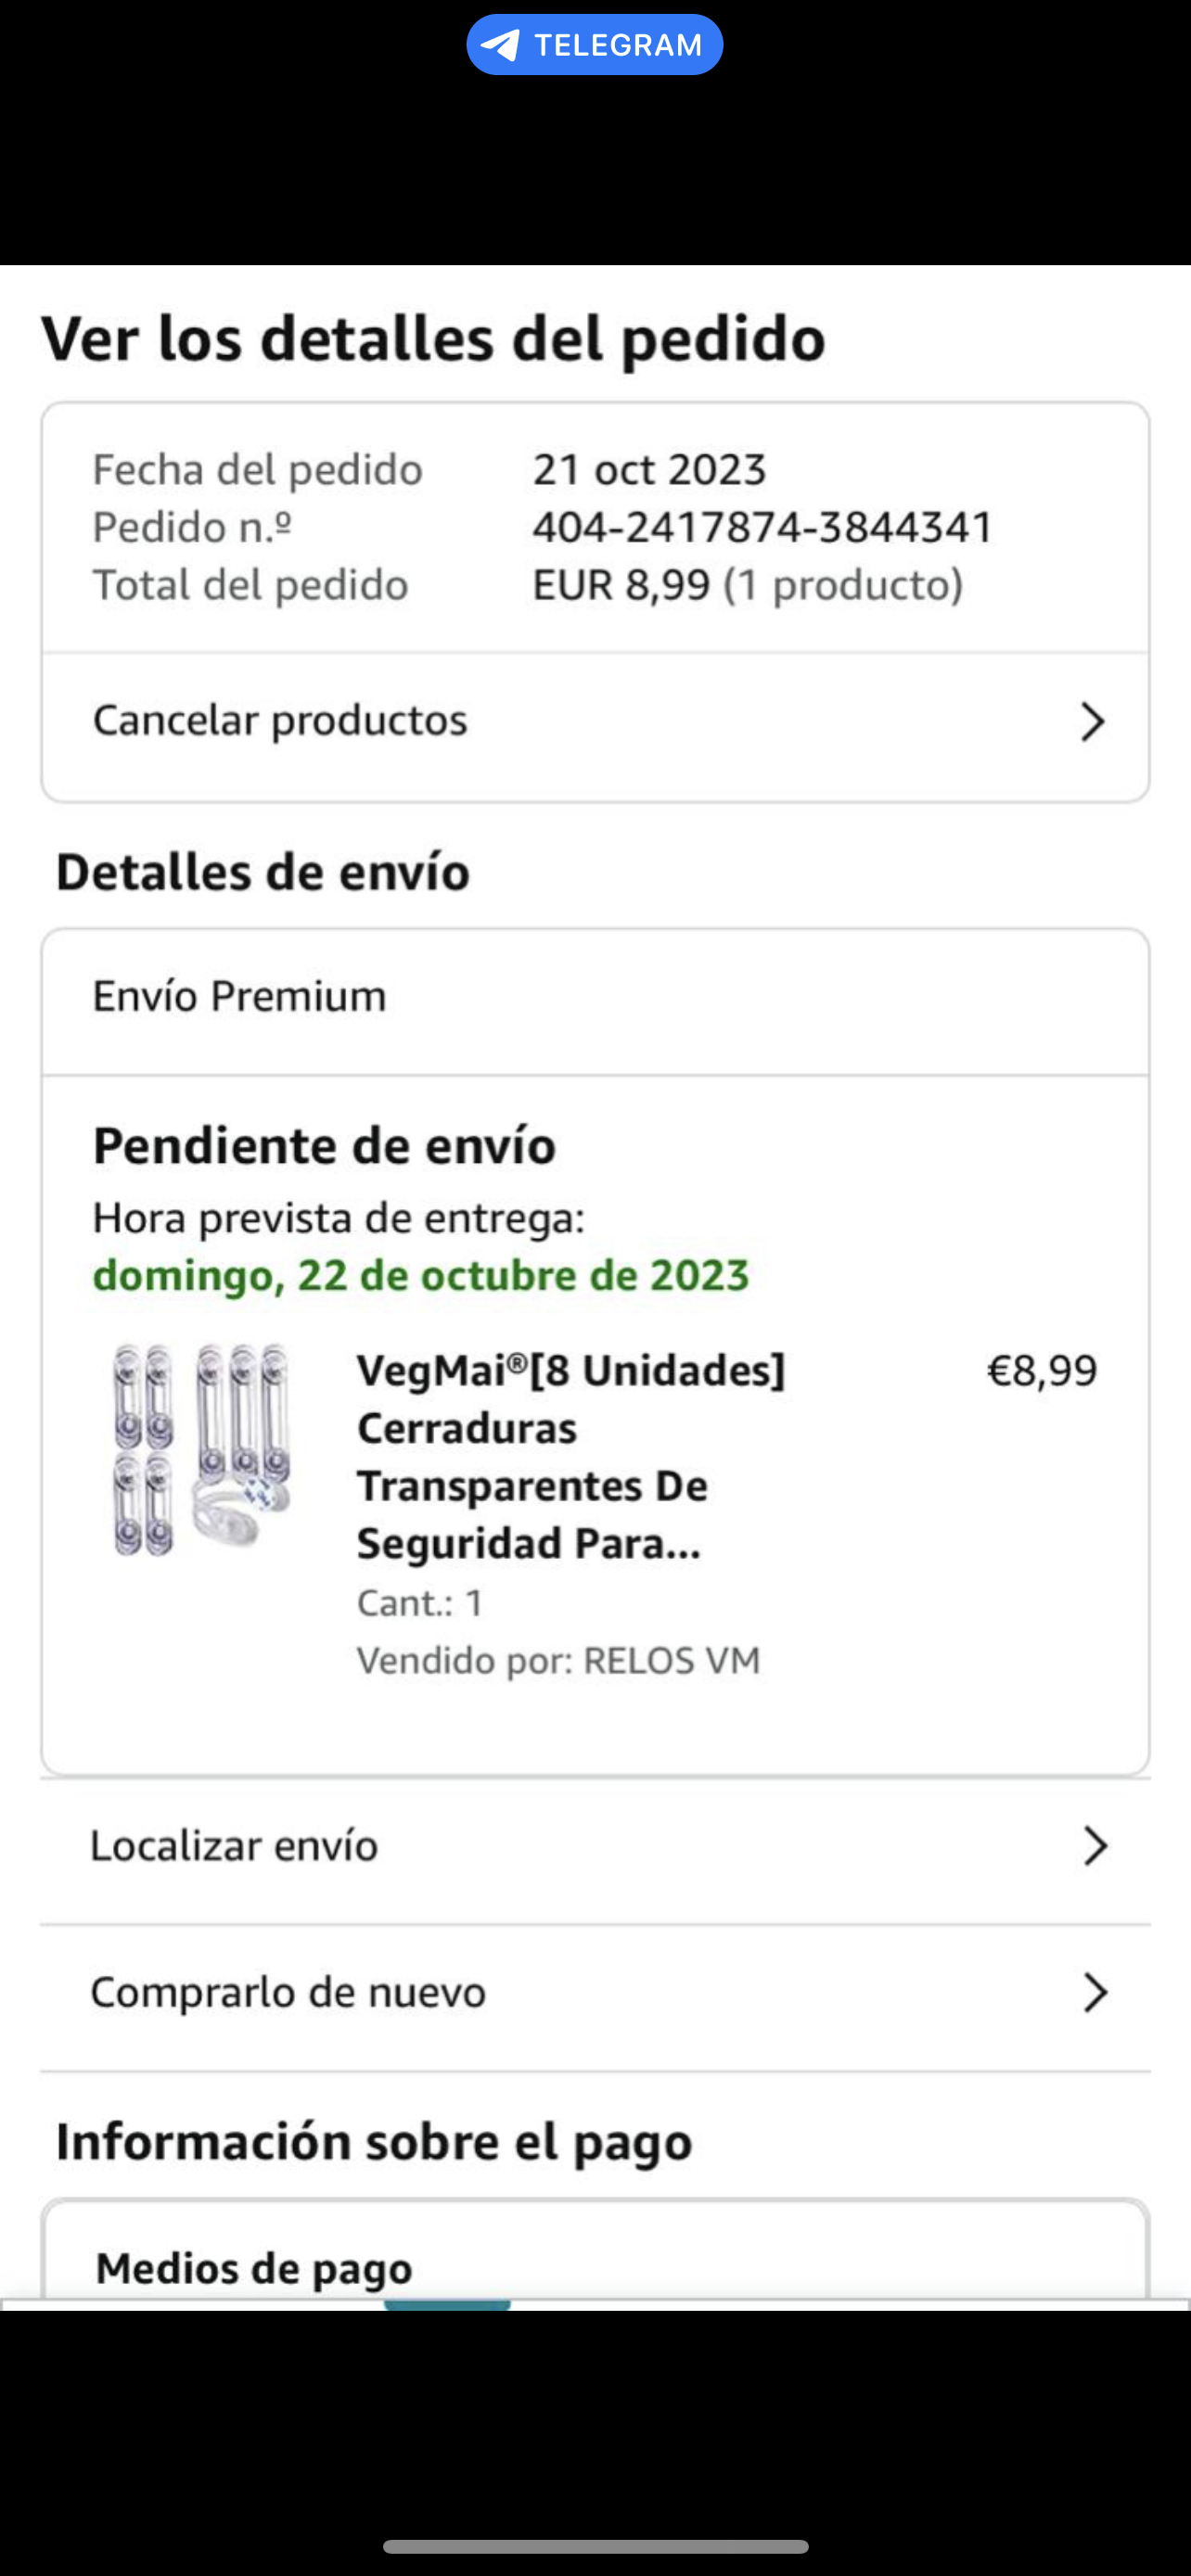Tap the Telegram paper plane icon
1191x2576 pixels.
coord(500,45)
